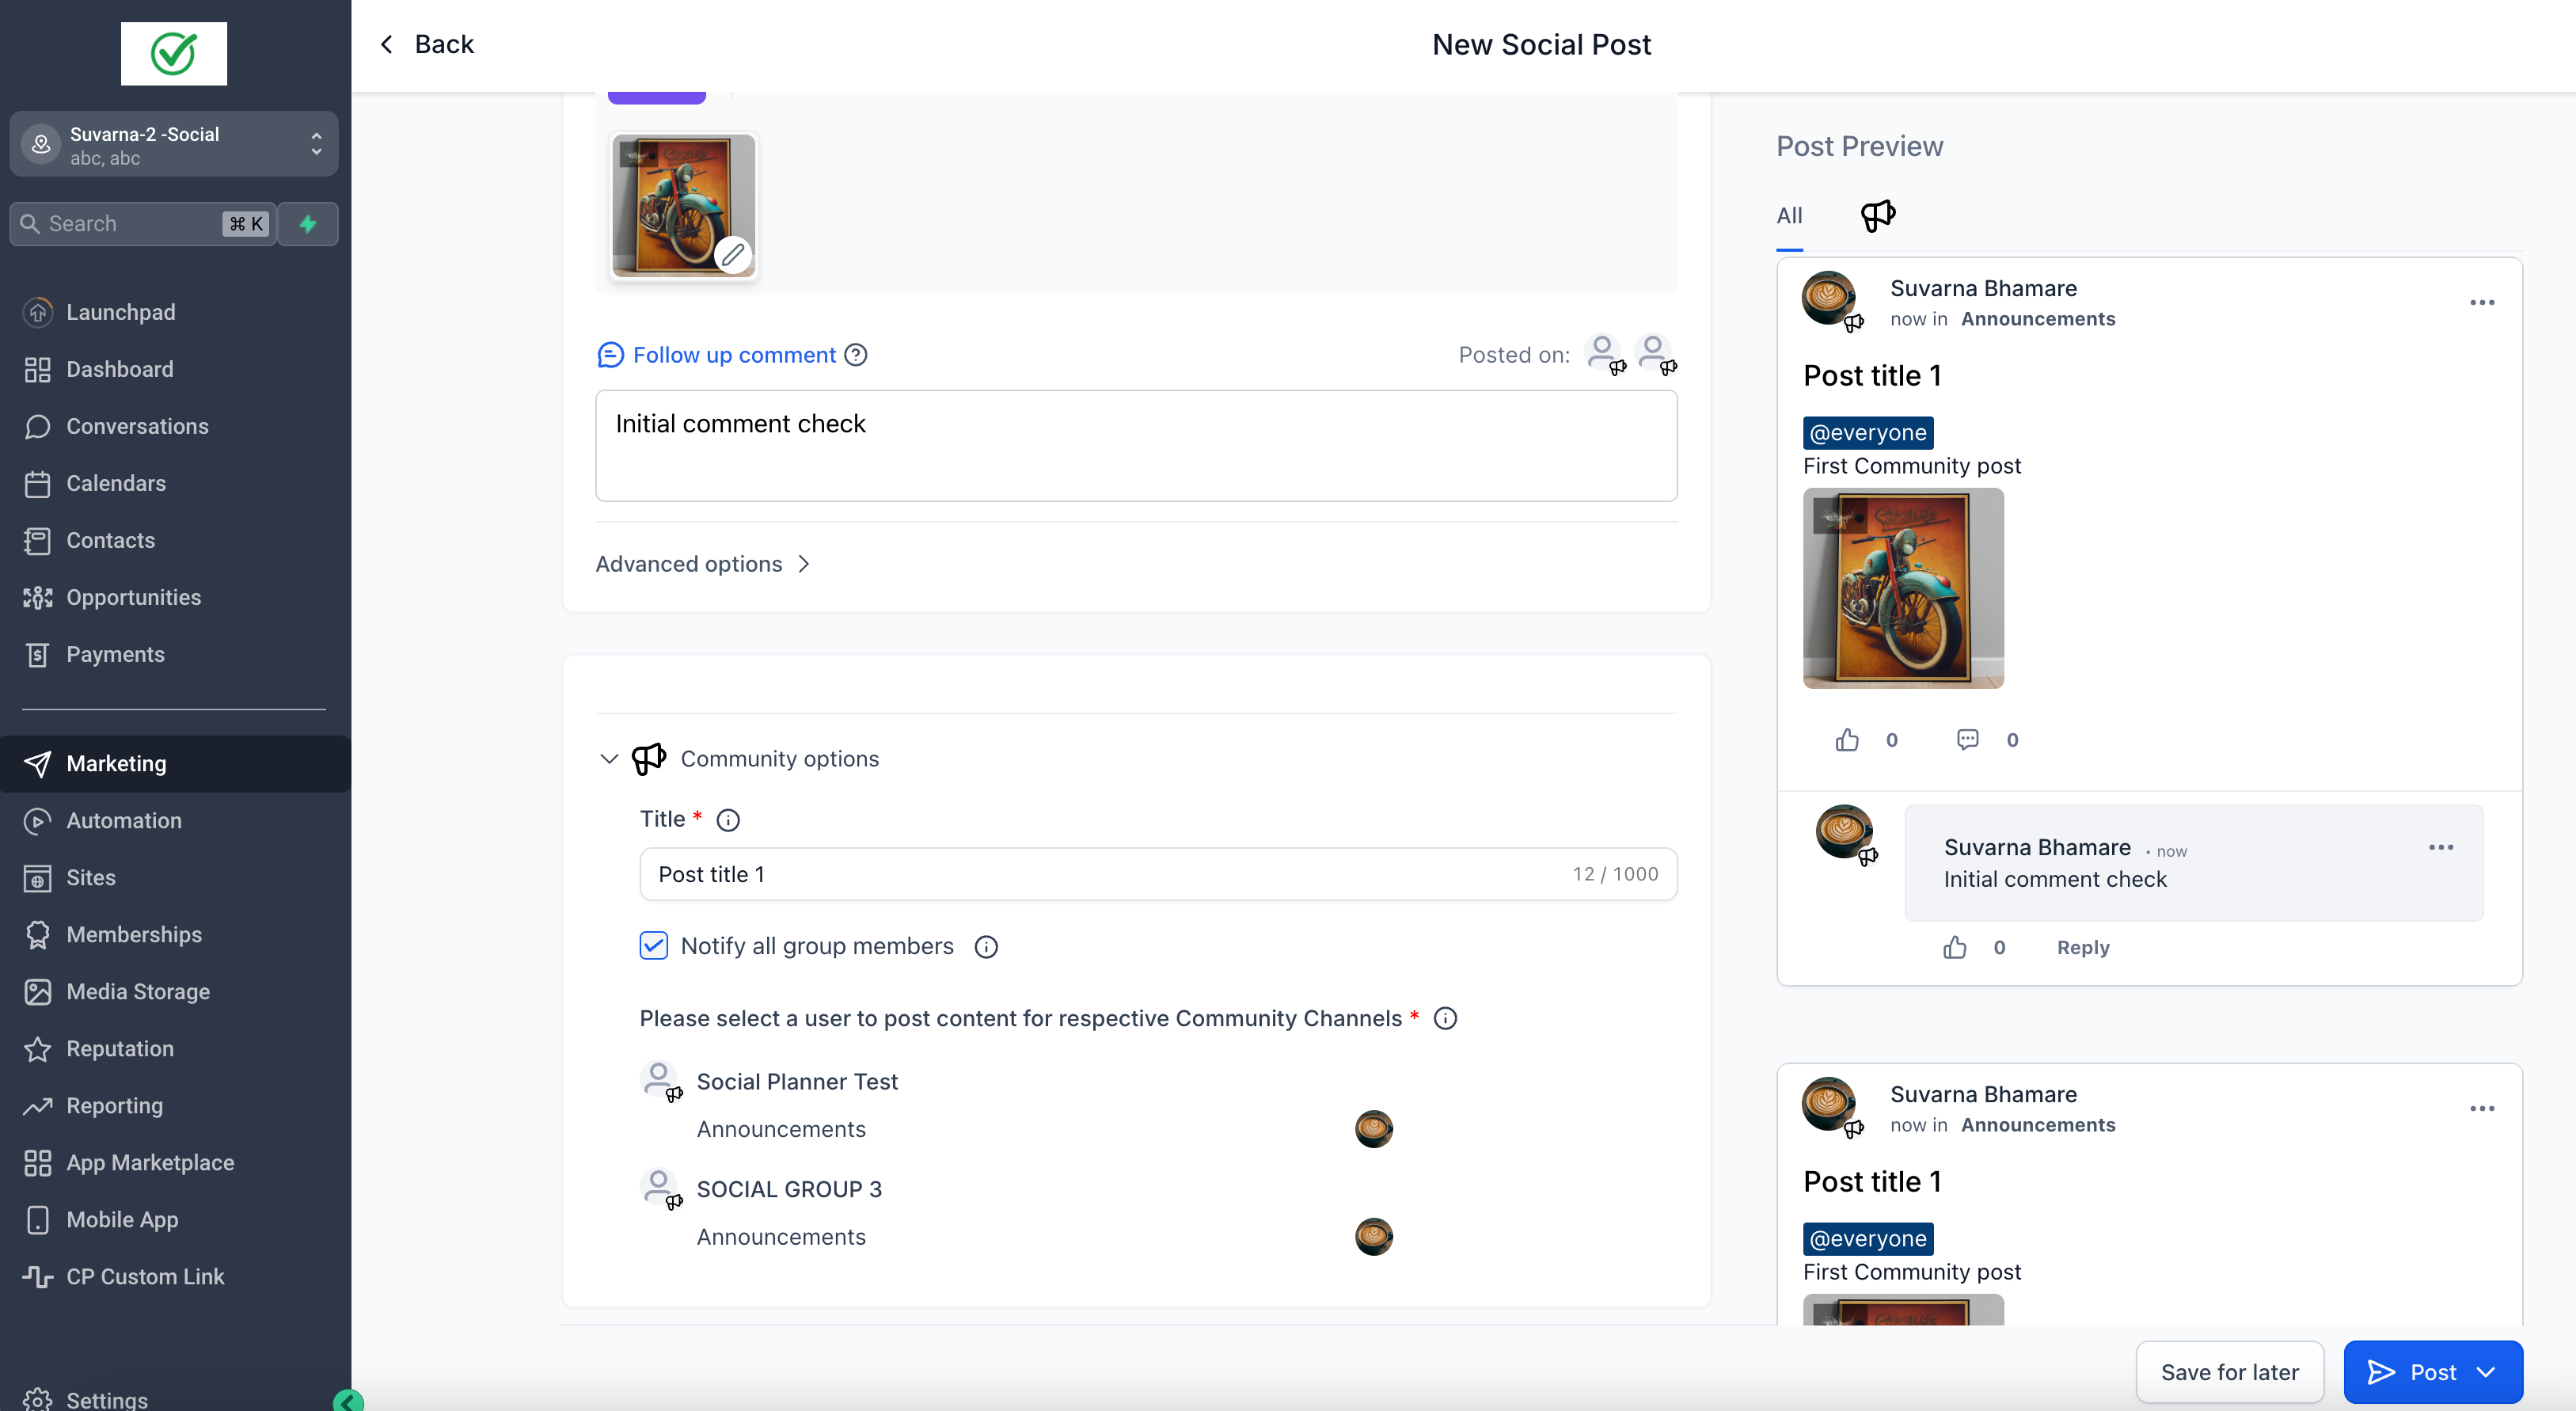This screenshot has height=1411, width=2576.
Task: Select user avatar for Social Planner Test Announcements
Action: (x=1373, y=1129)
